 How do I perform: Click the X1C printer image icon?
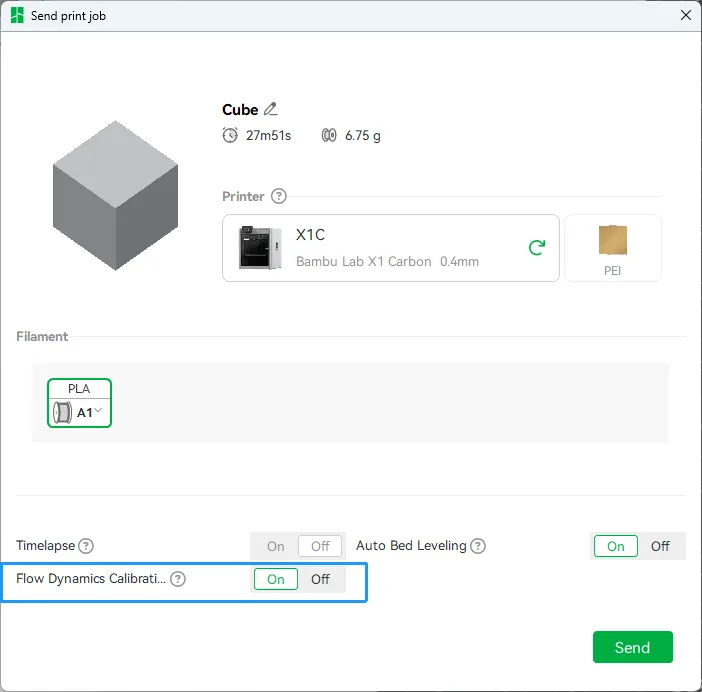(260, 248)
